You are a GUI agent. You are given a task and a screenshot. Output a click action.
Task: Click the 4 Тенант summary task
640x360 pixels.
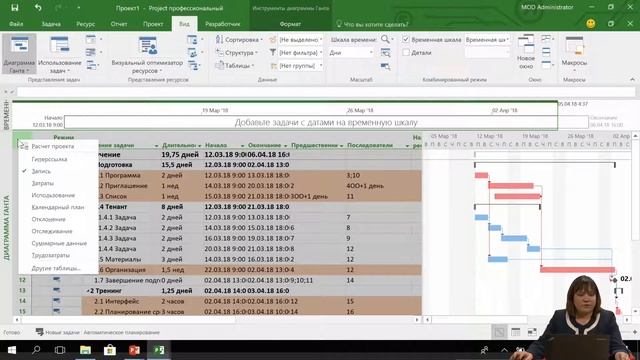tap(113, 207)
